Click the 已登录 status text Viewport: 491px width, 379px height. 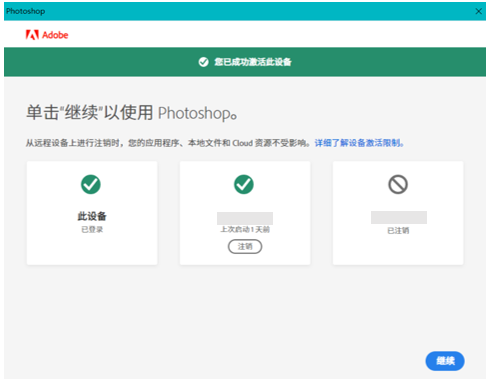[92, 229]
